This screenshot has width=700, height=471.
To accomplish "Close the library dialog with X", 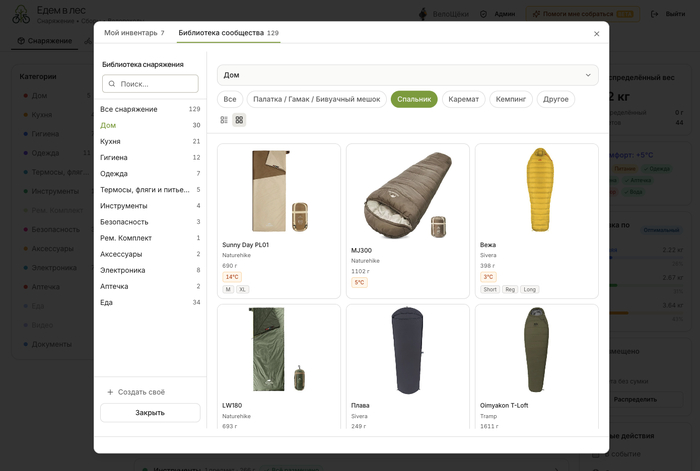I will pos(596,34).
